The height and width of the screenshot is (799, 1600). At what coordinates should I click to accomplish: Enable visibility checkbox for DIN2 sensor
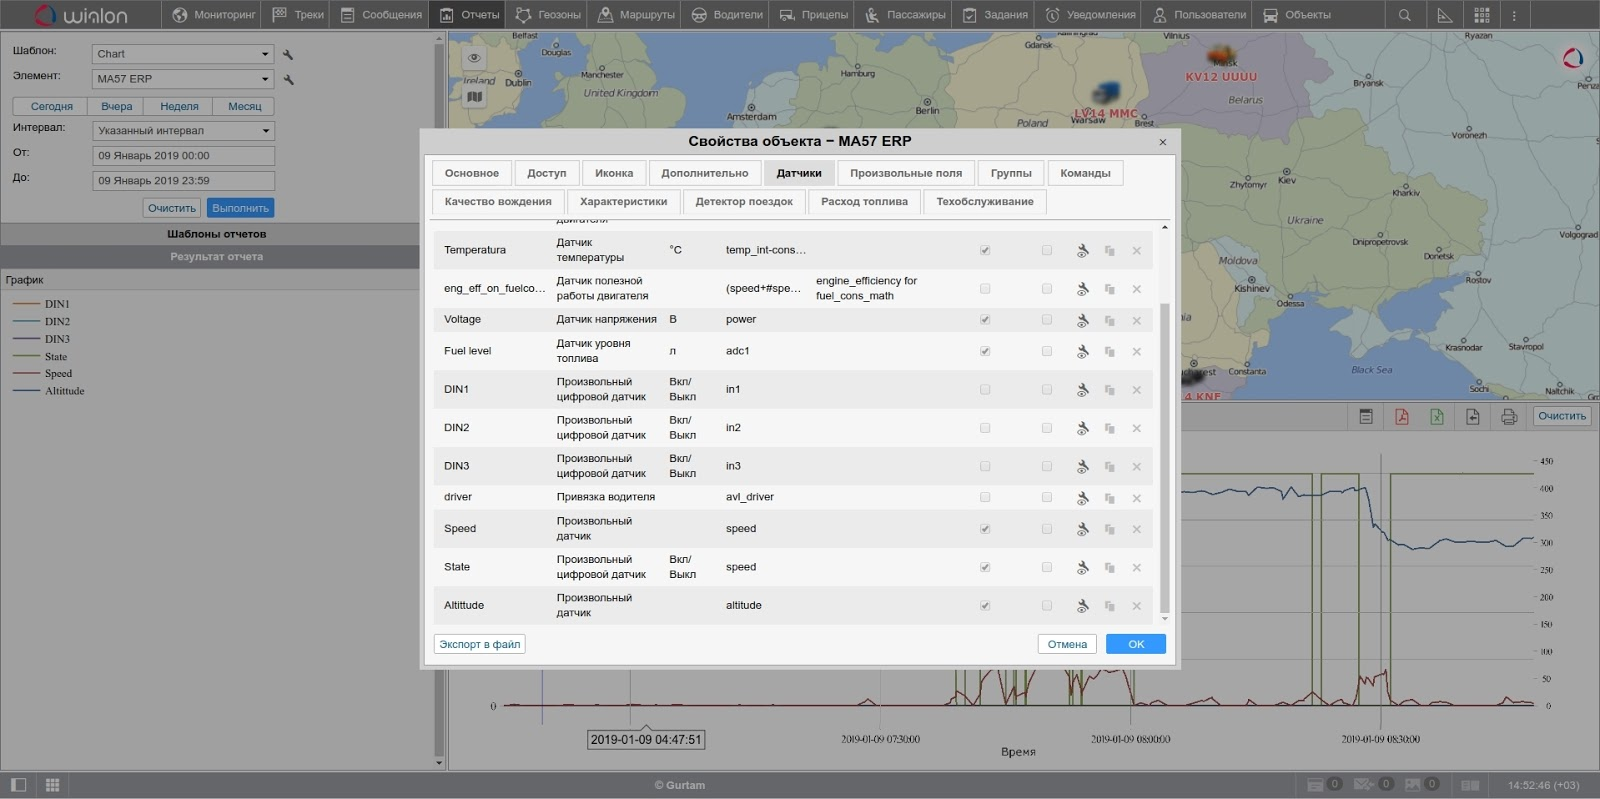[985, 428]
